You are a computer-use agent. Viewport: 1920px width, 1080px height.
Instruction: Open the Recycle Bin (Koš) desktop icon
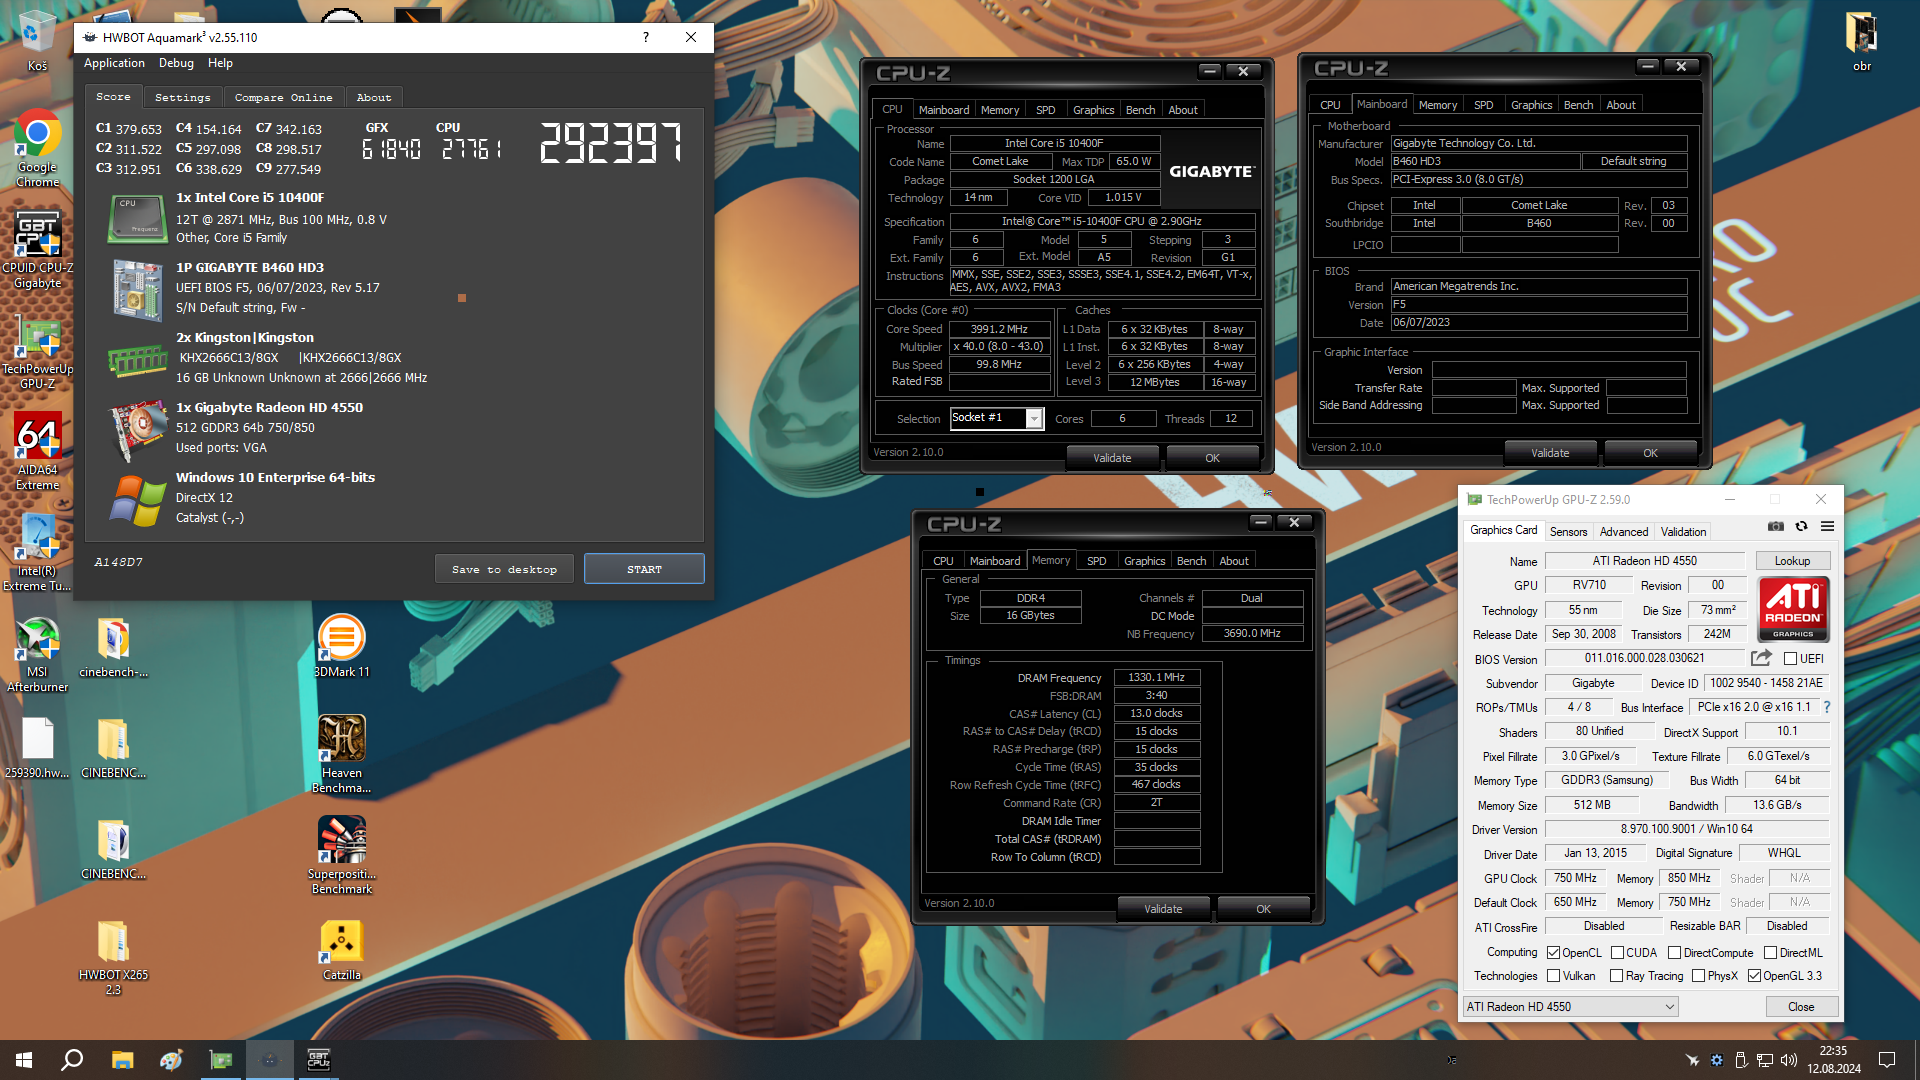[x=37, y=42]
